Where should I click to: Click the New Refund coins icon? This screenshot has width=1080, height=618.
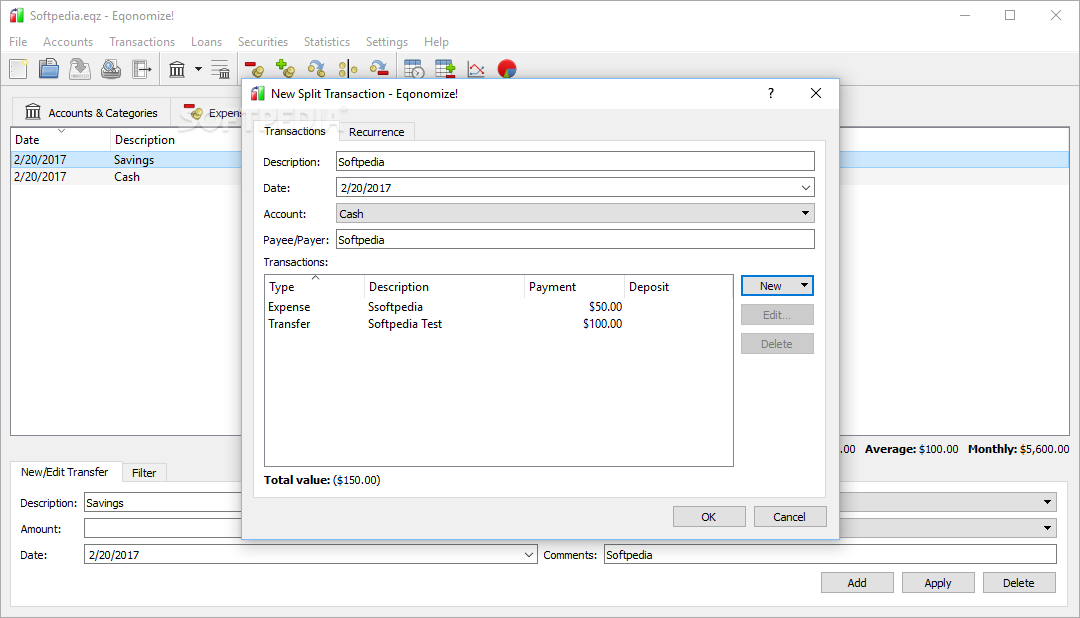pos(379,69)
